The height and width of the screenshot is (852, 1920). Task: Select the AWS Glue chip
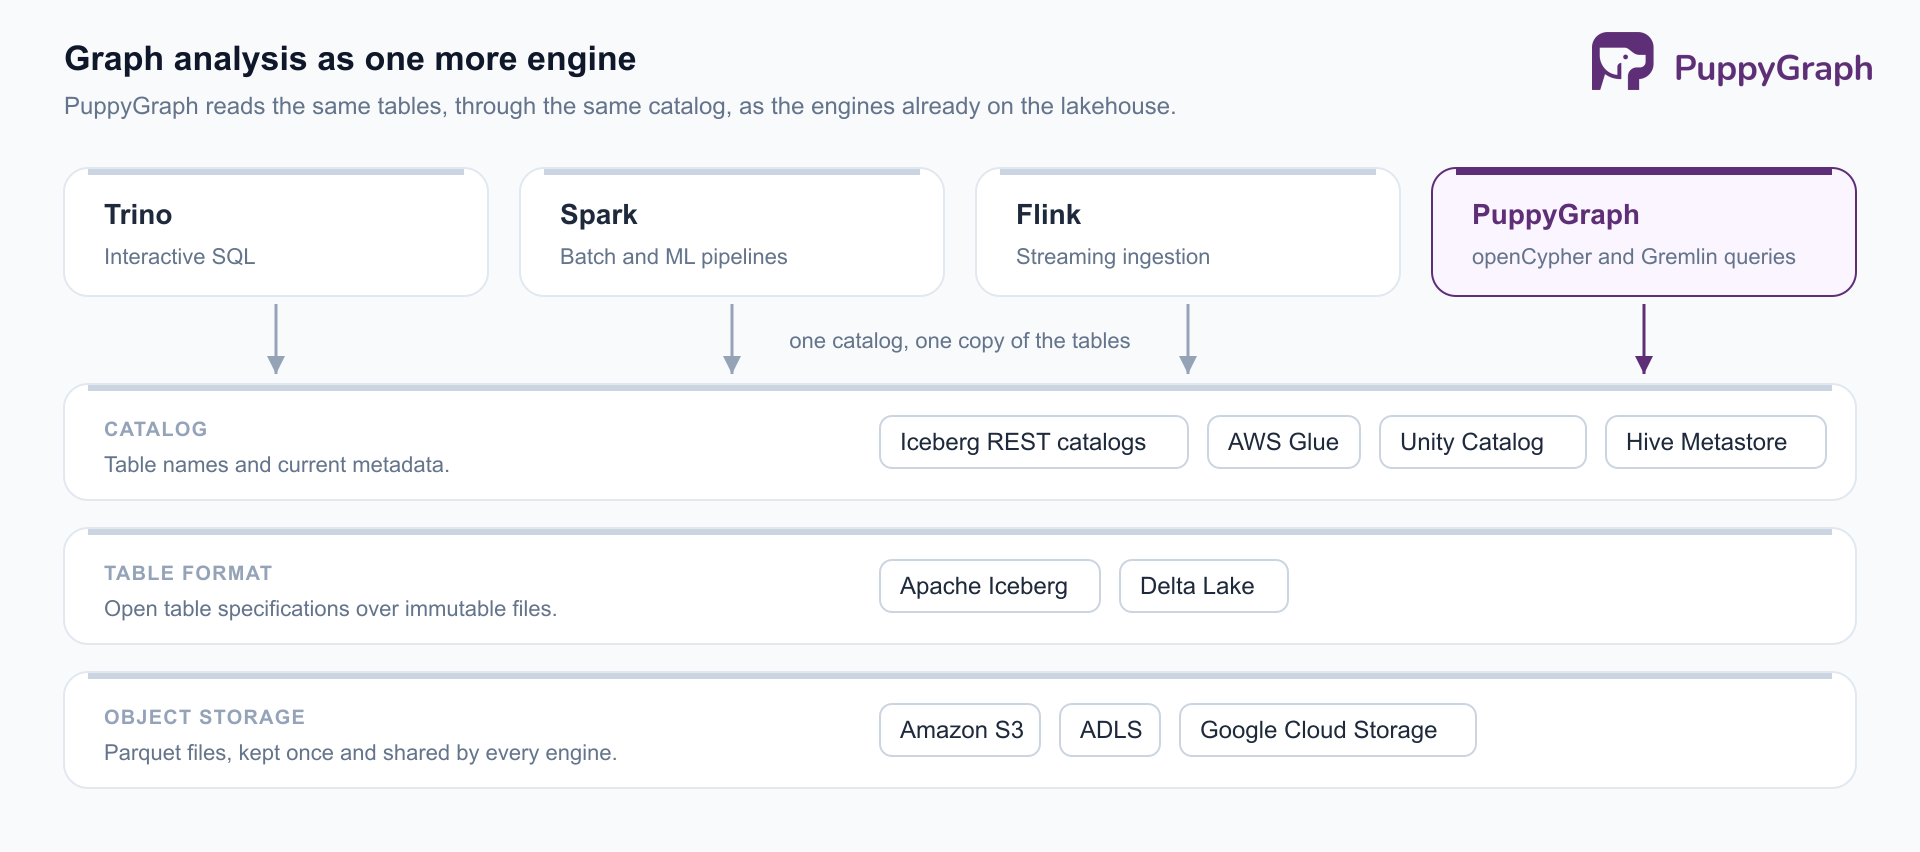[x=1284, y=442]
